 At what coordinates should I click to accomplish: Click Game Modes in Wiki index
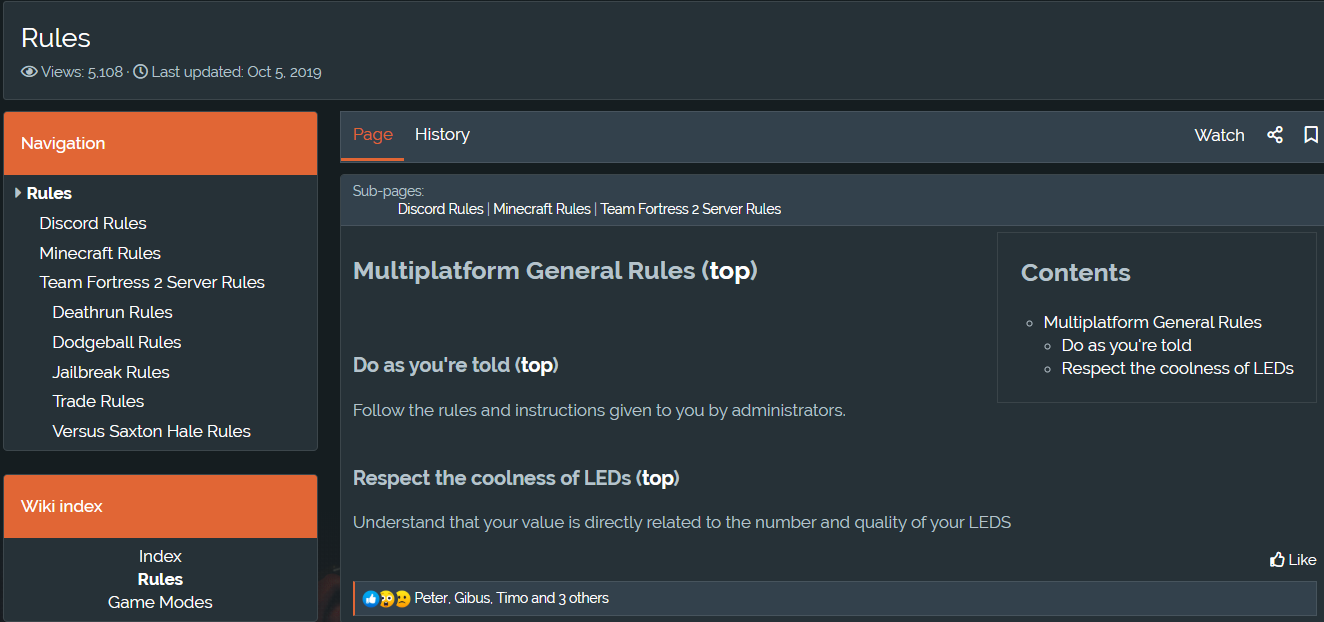pos(160,602)
